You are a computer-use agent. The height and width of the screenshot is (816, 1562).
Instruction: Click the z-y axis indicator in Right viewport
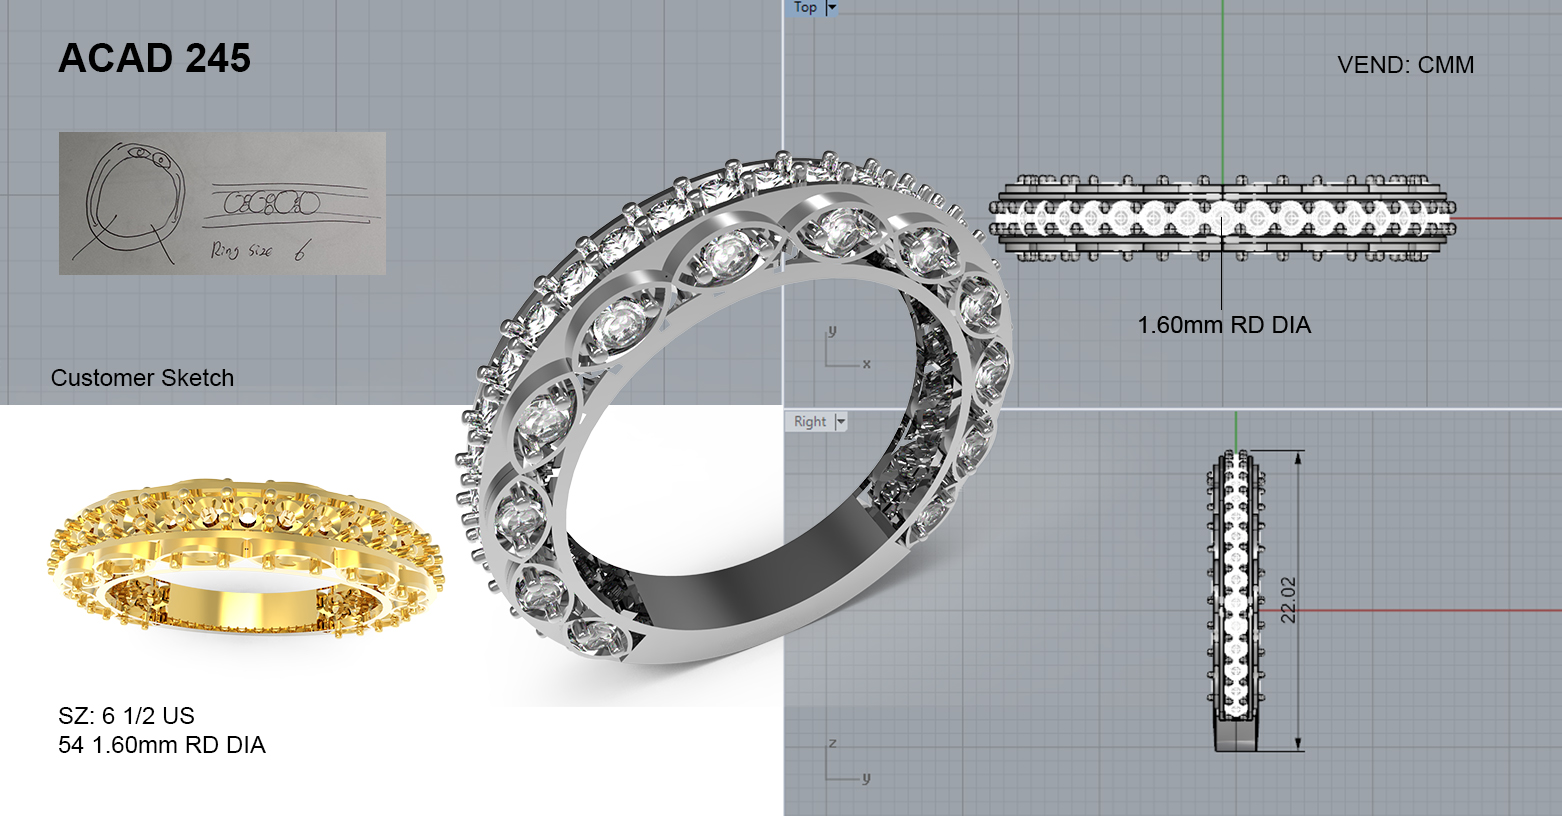point(847,760)
